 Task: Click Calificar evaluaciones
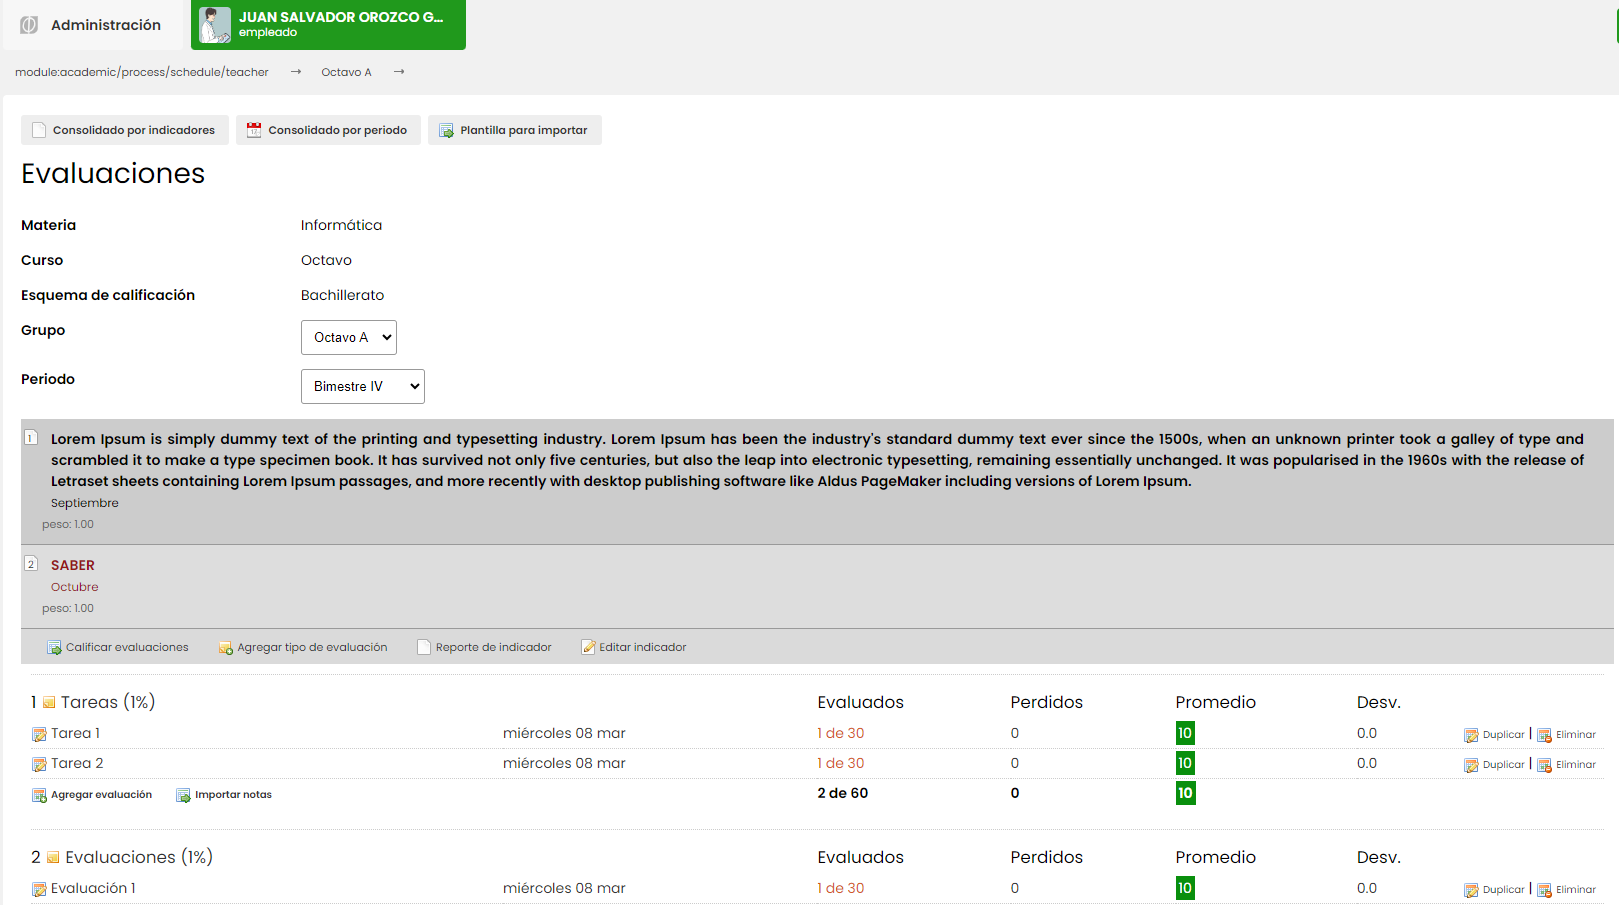pos(118,647)
